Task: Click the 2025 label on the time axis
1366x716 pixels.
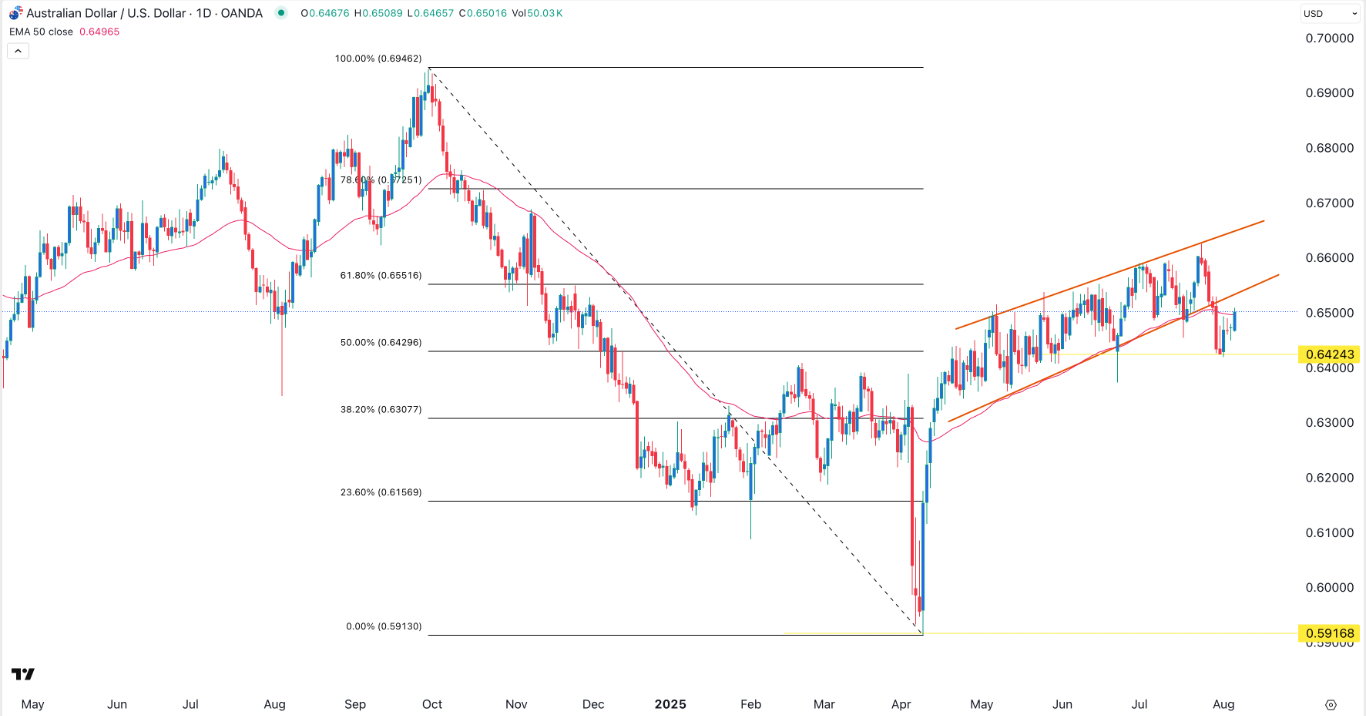Action: [x=670, y=704]
